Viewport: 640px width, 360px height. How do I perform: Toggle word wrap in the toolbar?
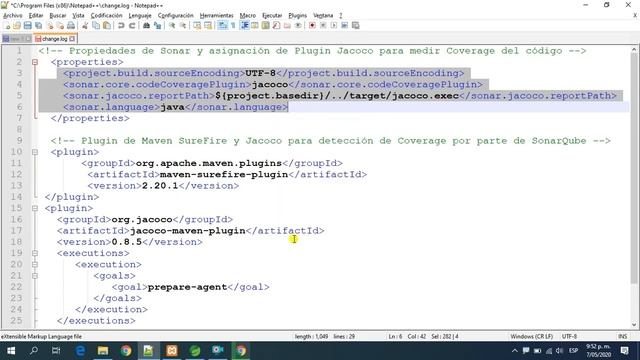[222, 25]
